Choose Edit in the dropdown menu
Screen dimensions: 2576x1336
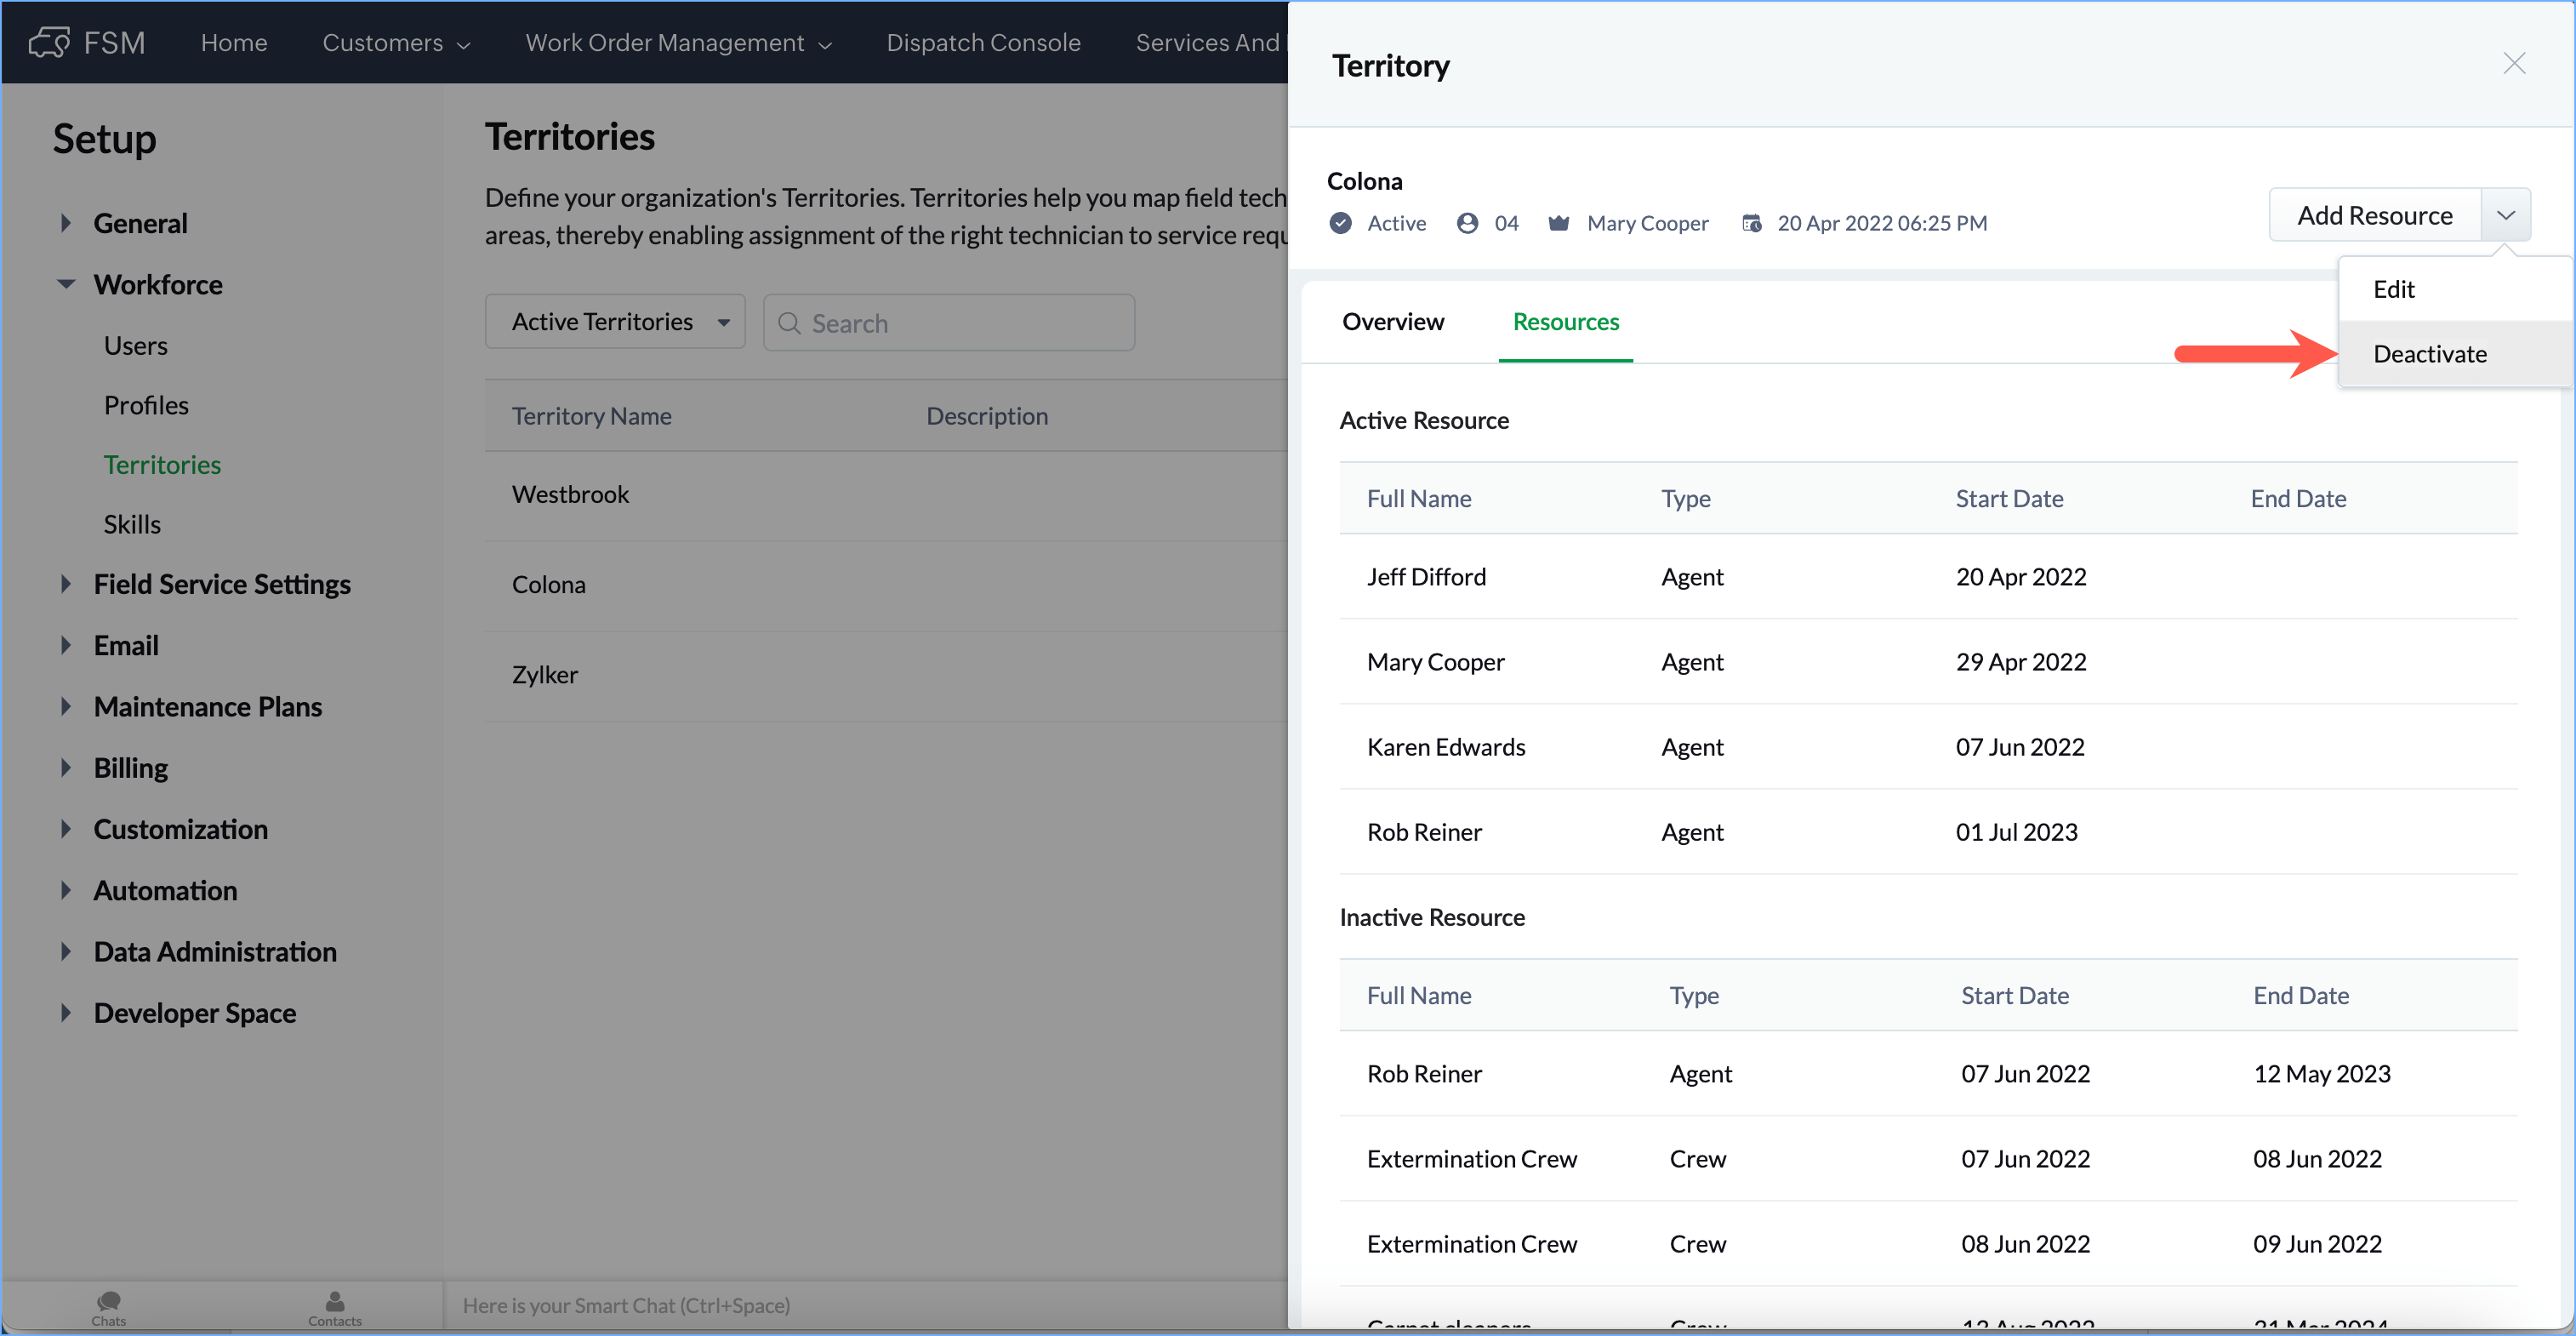(x=2394, y=289)
